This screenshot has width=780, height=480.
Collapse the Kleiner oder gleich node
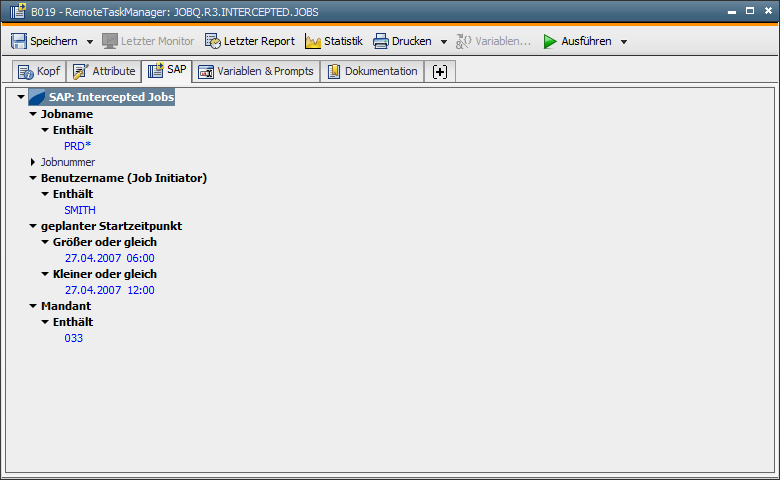coord(45,274)
